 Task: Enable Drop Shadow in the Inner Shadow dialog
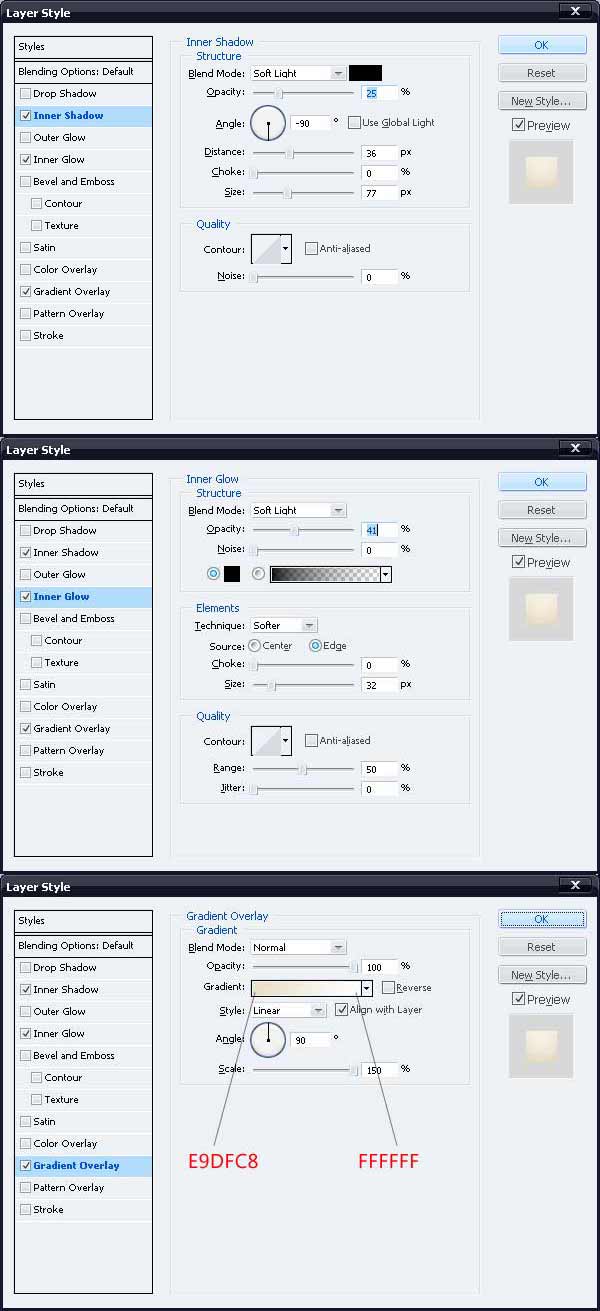25,94
